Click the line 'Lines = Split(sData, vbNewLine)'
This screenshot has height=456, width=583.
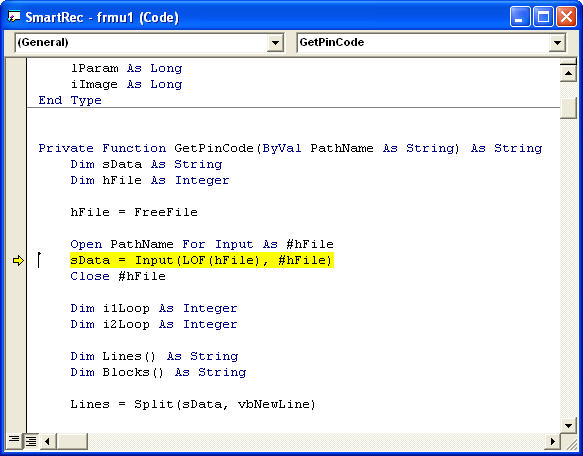(193, 404)
